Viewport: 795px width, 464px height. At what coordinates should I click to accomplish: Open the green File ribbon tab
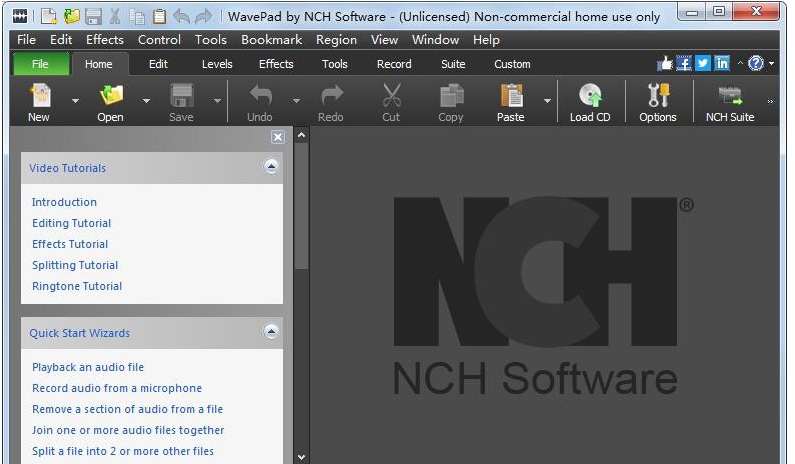pos(41,64)
